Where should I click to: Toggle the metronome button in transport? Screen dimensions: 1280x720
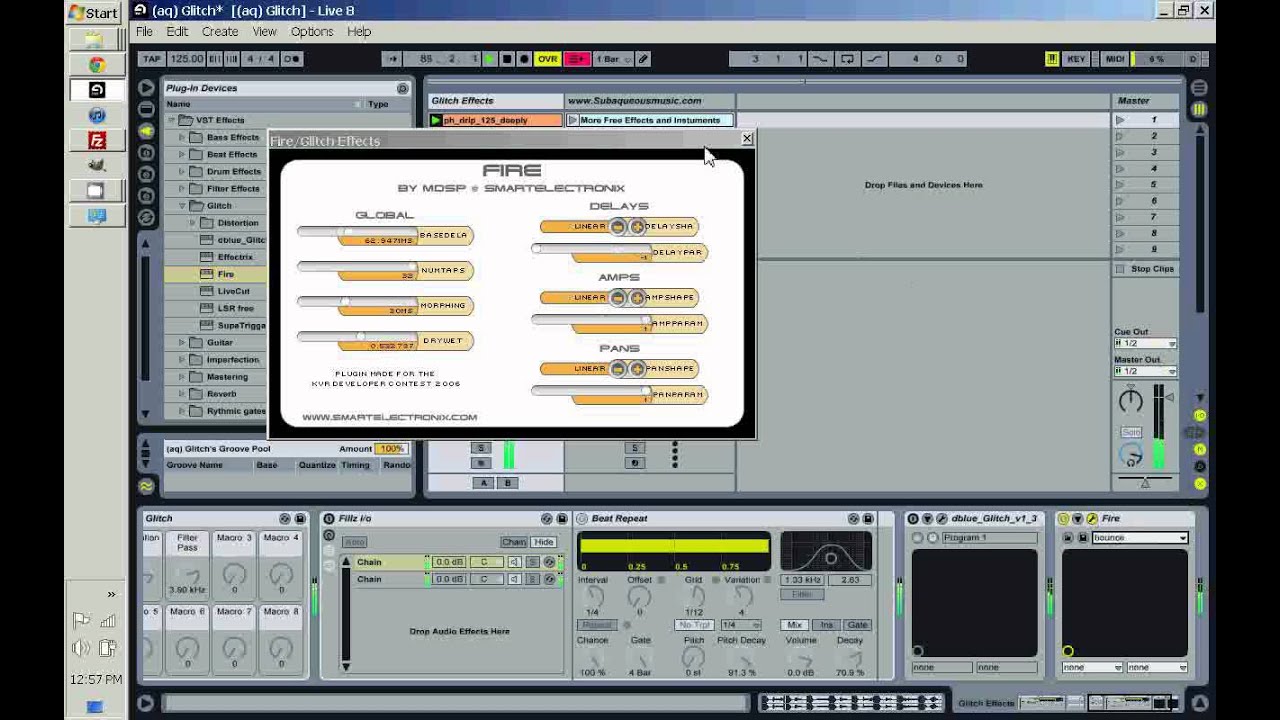(x=292, y=59)
